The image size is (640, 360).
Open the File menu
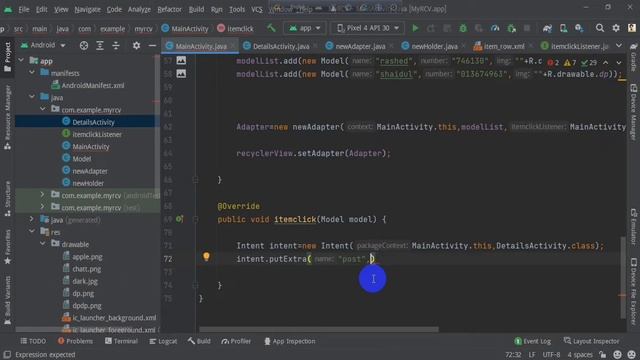[x=24, y=9]
